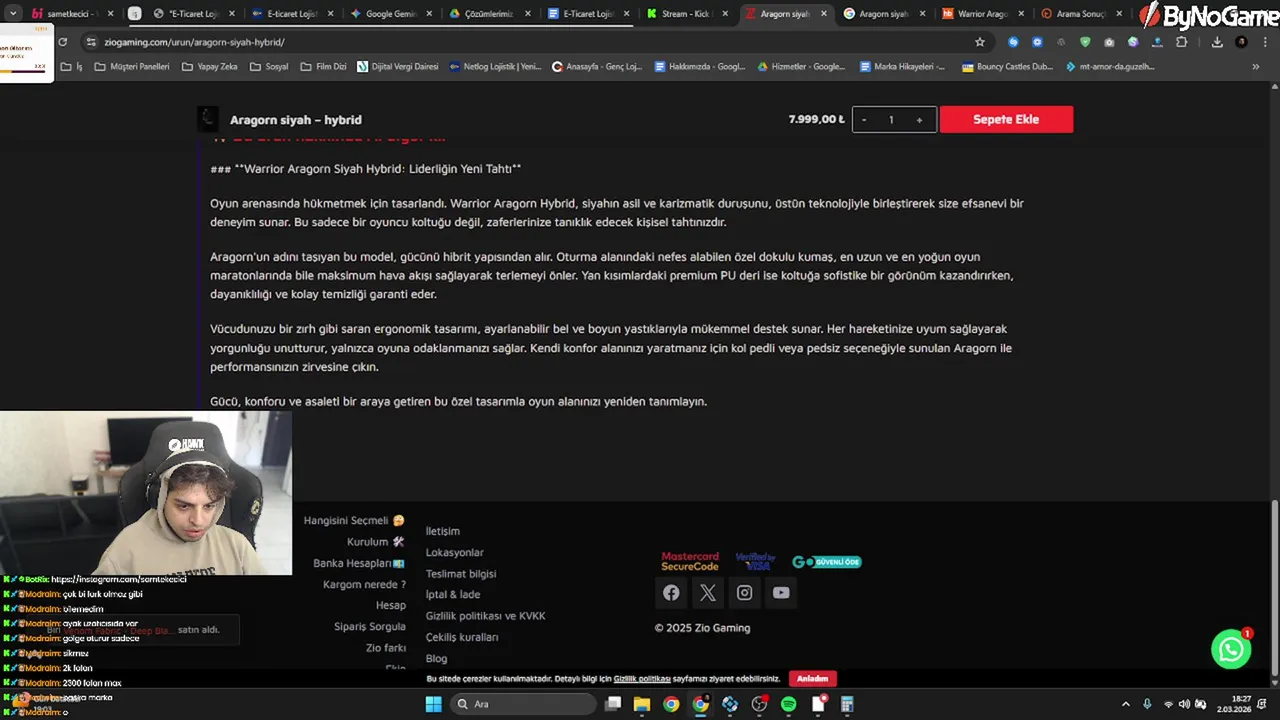The width and height of the screenshot is (1280, 720).
Task: Switch to the Çözümlerimiz tab
Action: point(487,14)
